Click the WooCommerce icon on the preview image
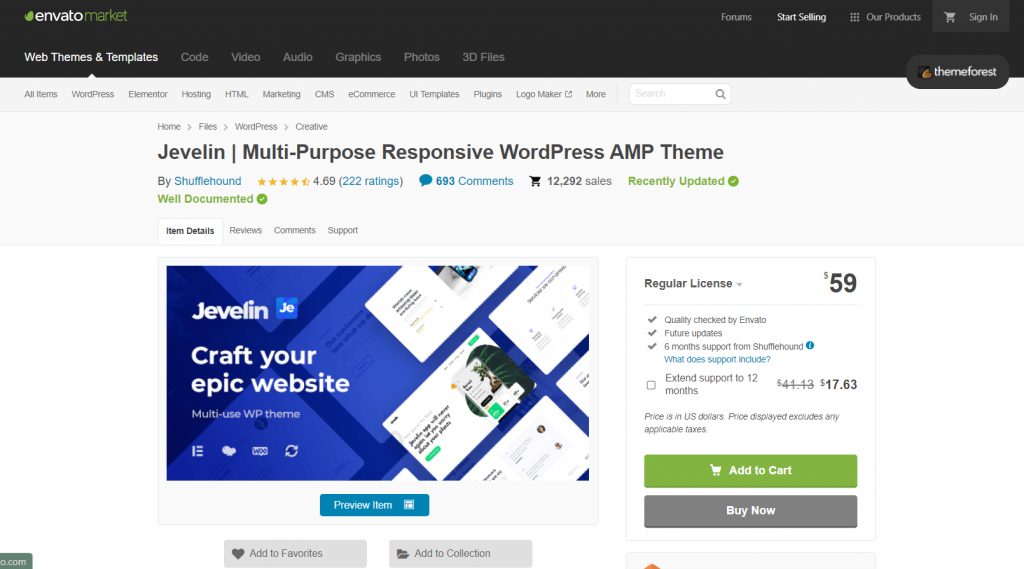Viewport: 1024px width, 569px height. coord(260,451)
